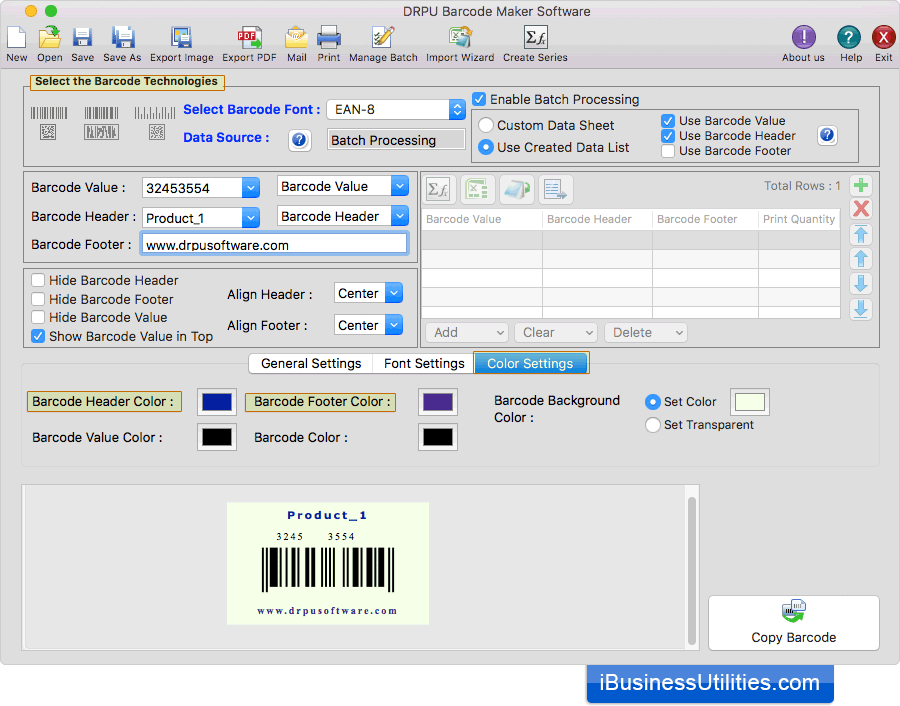Enable Use Barcode Footer checkbox
900x706 pixels.
668,151
